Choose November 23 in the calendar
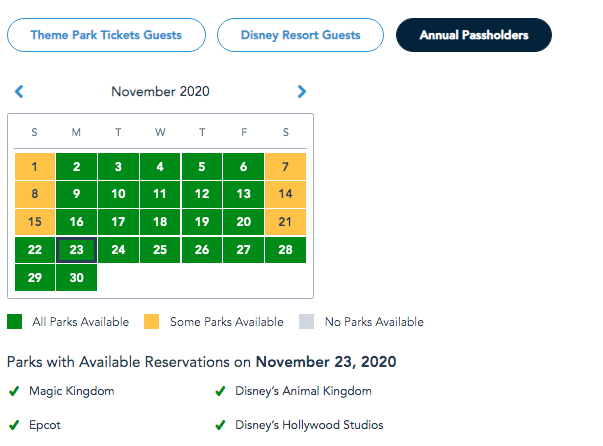 click(77, 250)
